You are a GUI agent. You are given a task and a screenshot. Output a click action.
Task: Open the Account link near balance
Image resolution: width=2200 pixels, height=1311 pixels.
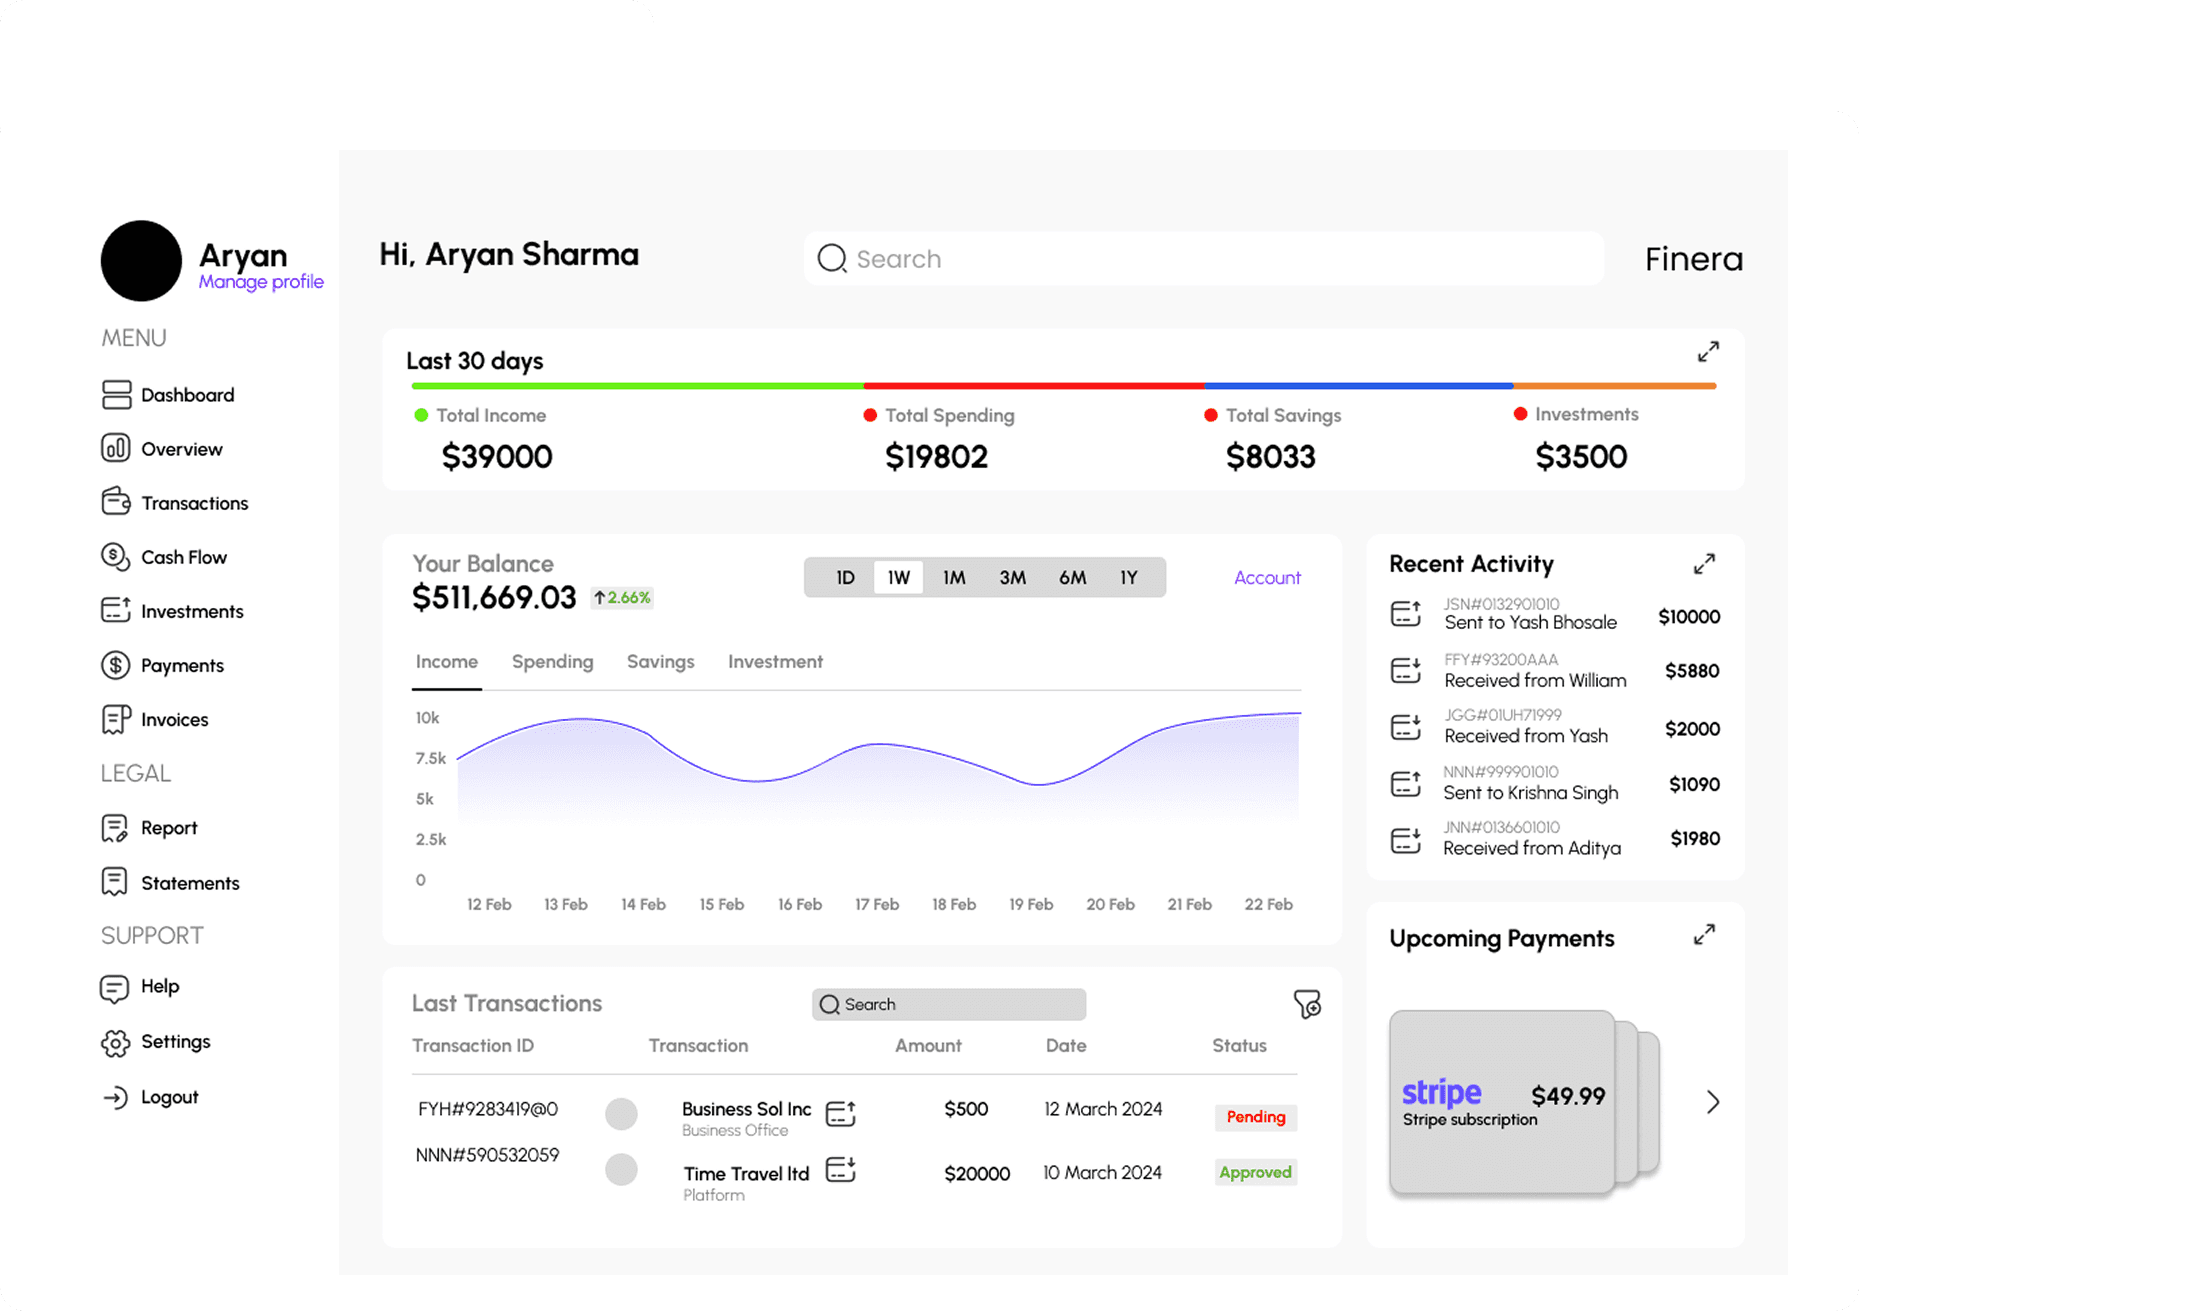click(1266, 578)
